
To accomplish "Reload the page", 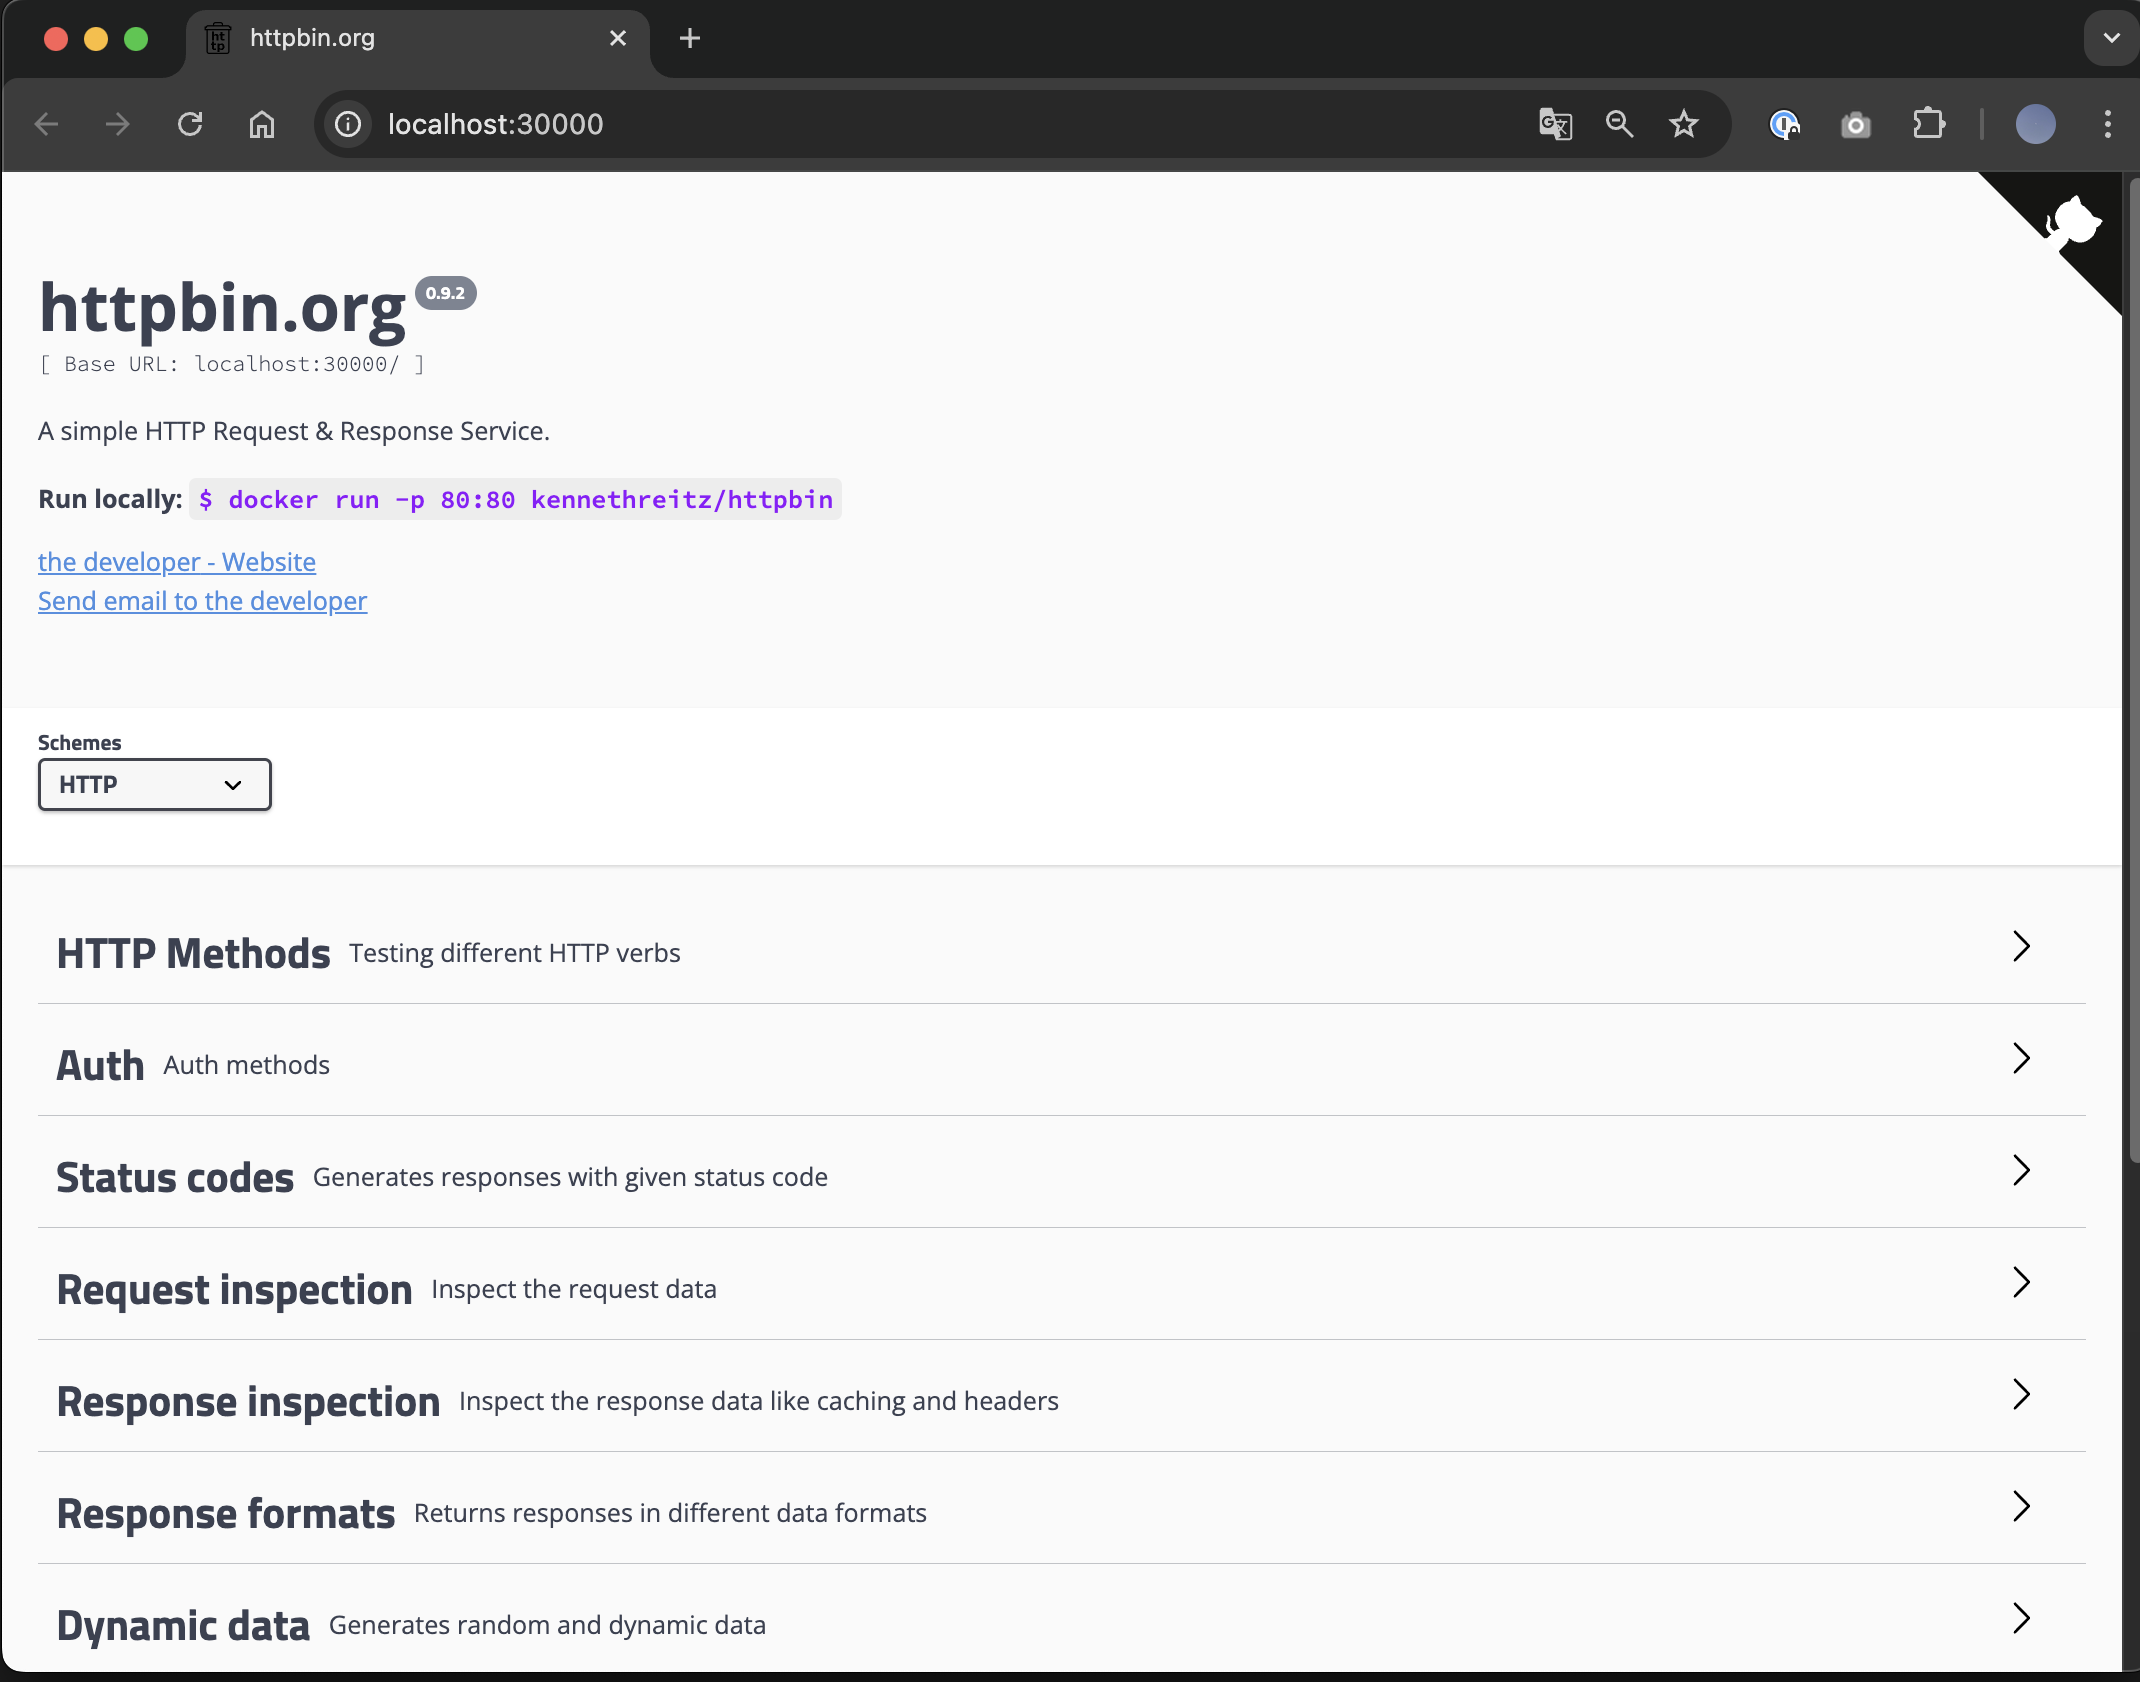I will tap(190, 124).
